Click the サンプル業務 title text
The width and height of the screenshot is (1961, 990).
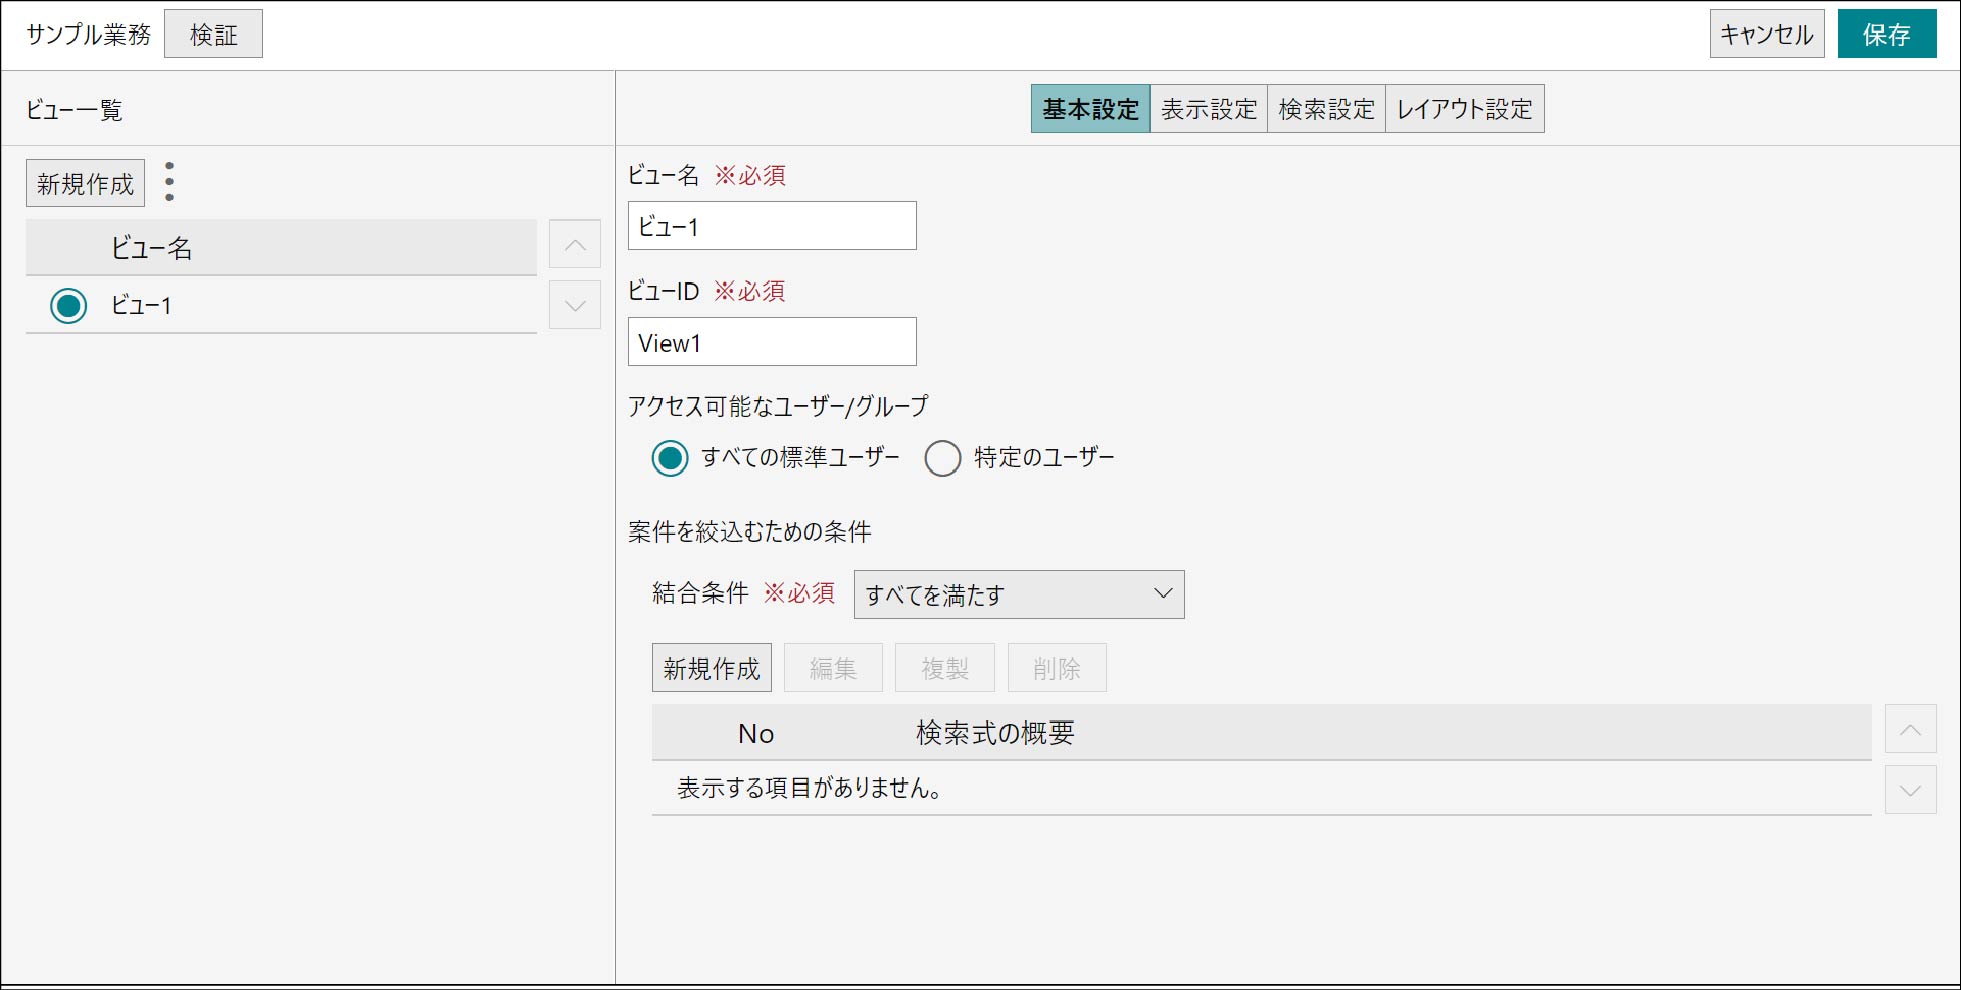coord(88,35)
